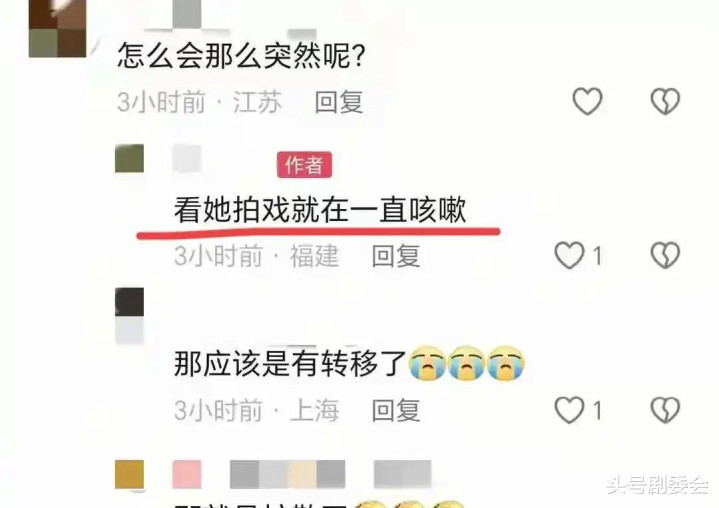
Task: Open the author's green avatar
Action: coord(129,158)
